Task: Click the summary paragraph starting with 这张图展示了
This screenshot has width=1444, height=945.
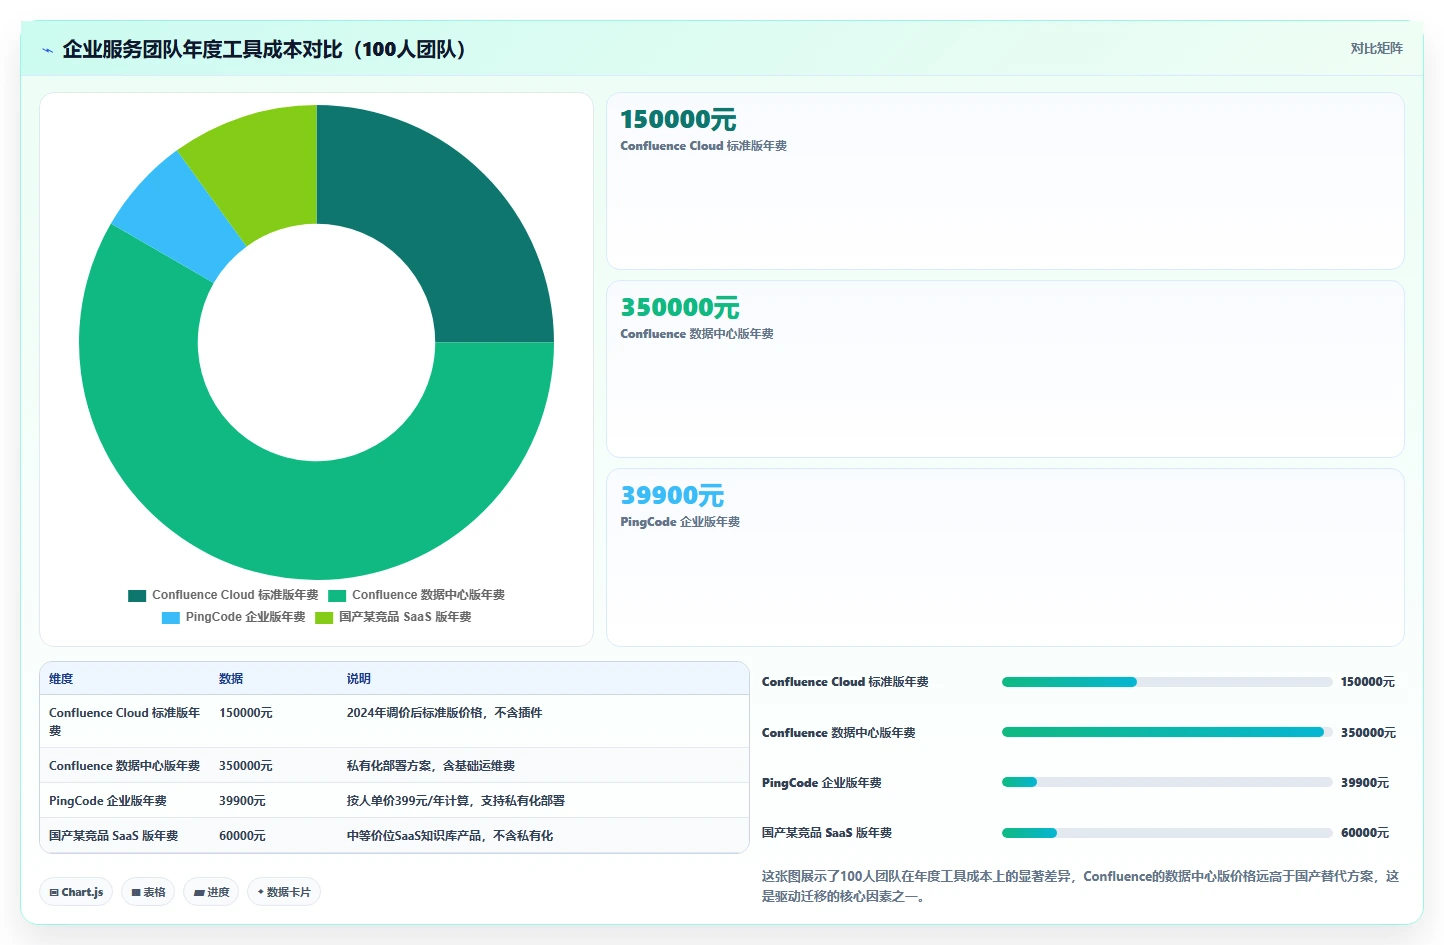Action: [1080, 886]
